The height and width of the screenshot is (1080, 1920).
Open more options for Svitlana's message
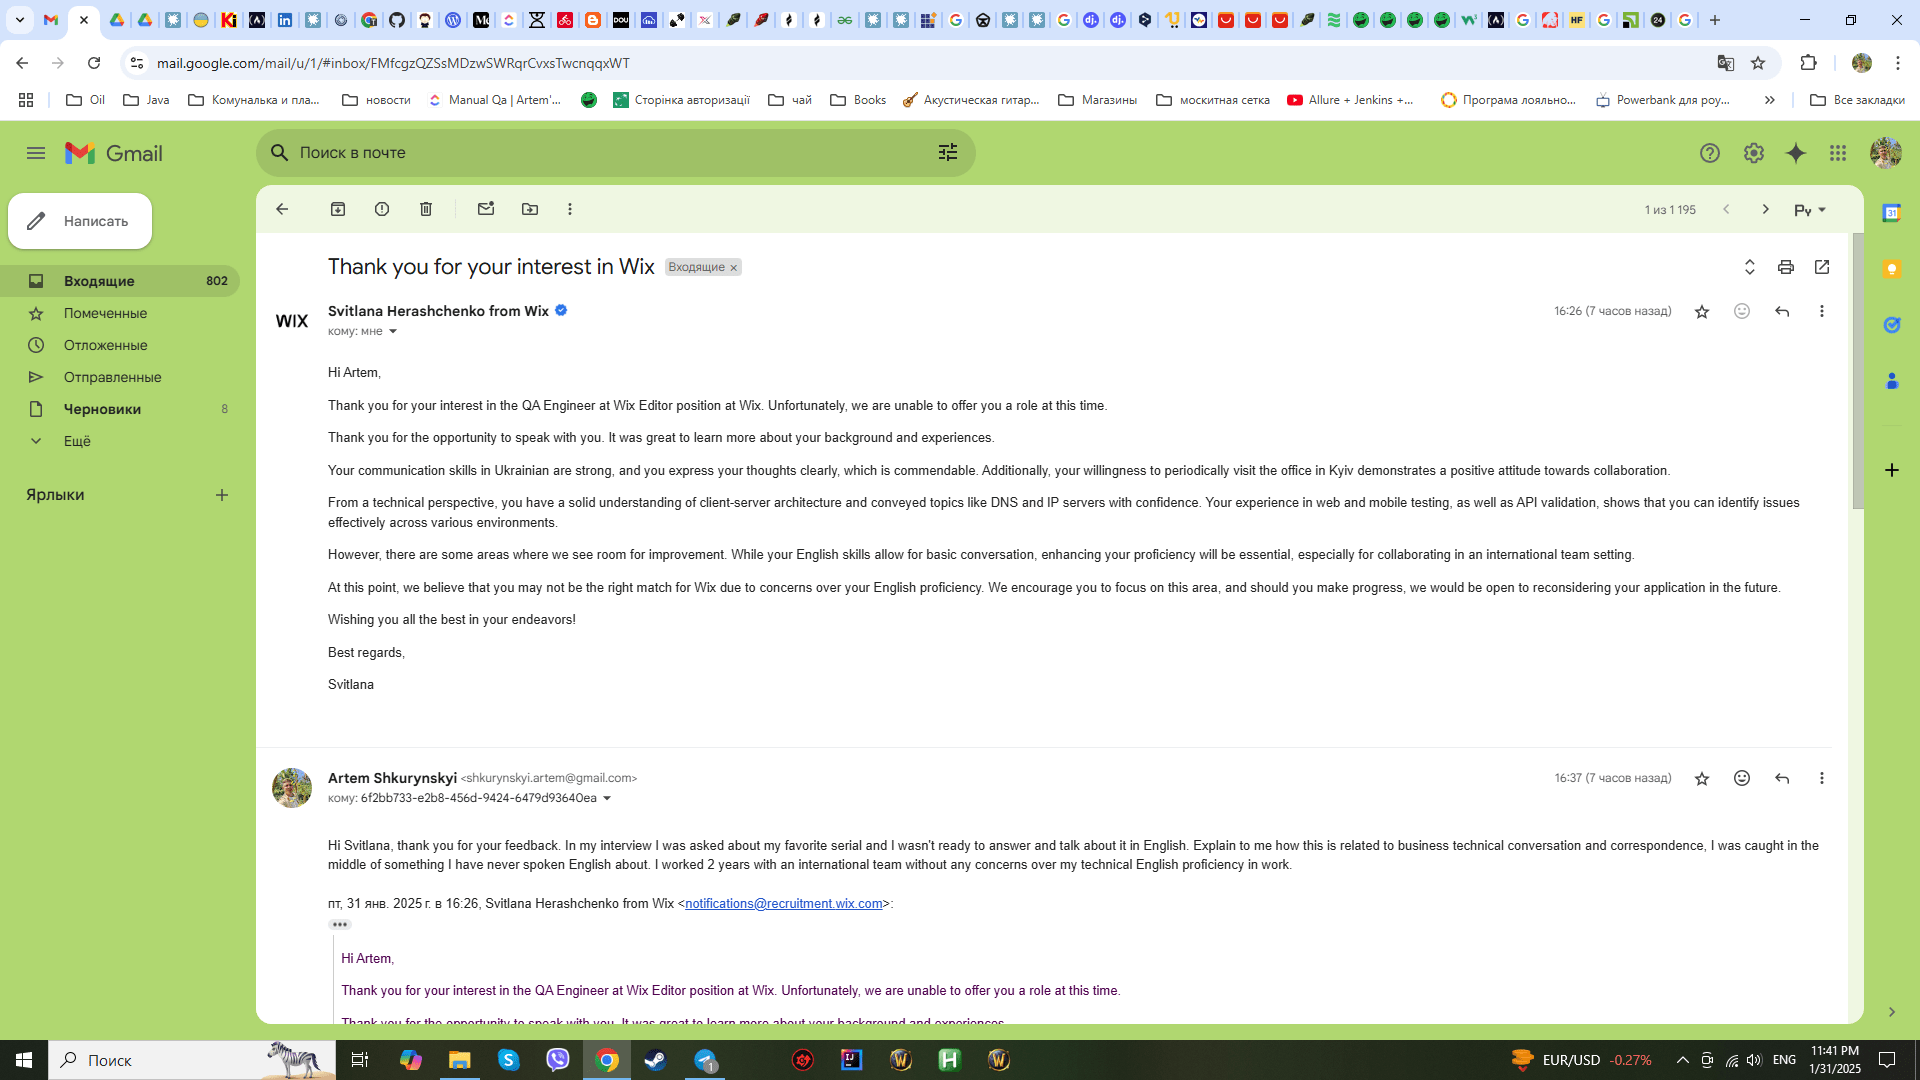pos(1822,312)
